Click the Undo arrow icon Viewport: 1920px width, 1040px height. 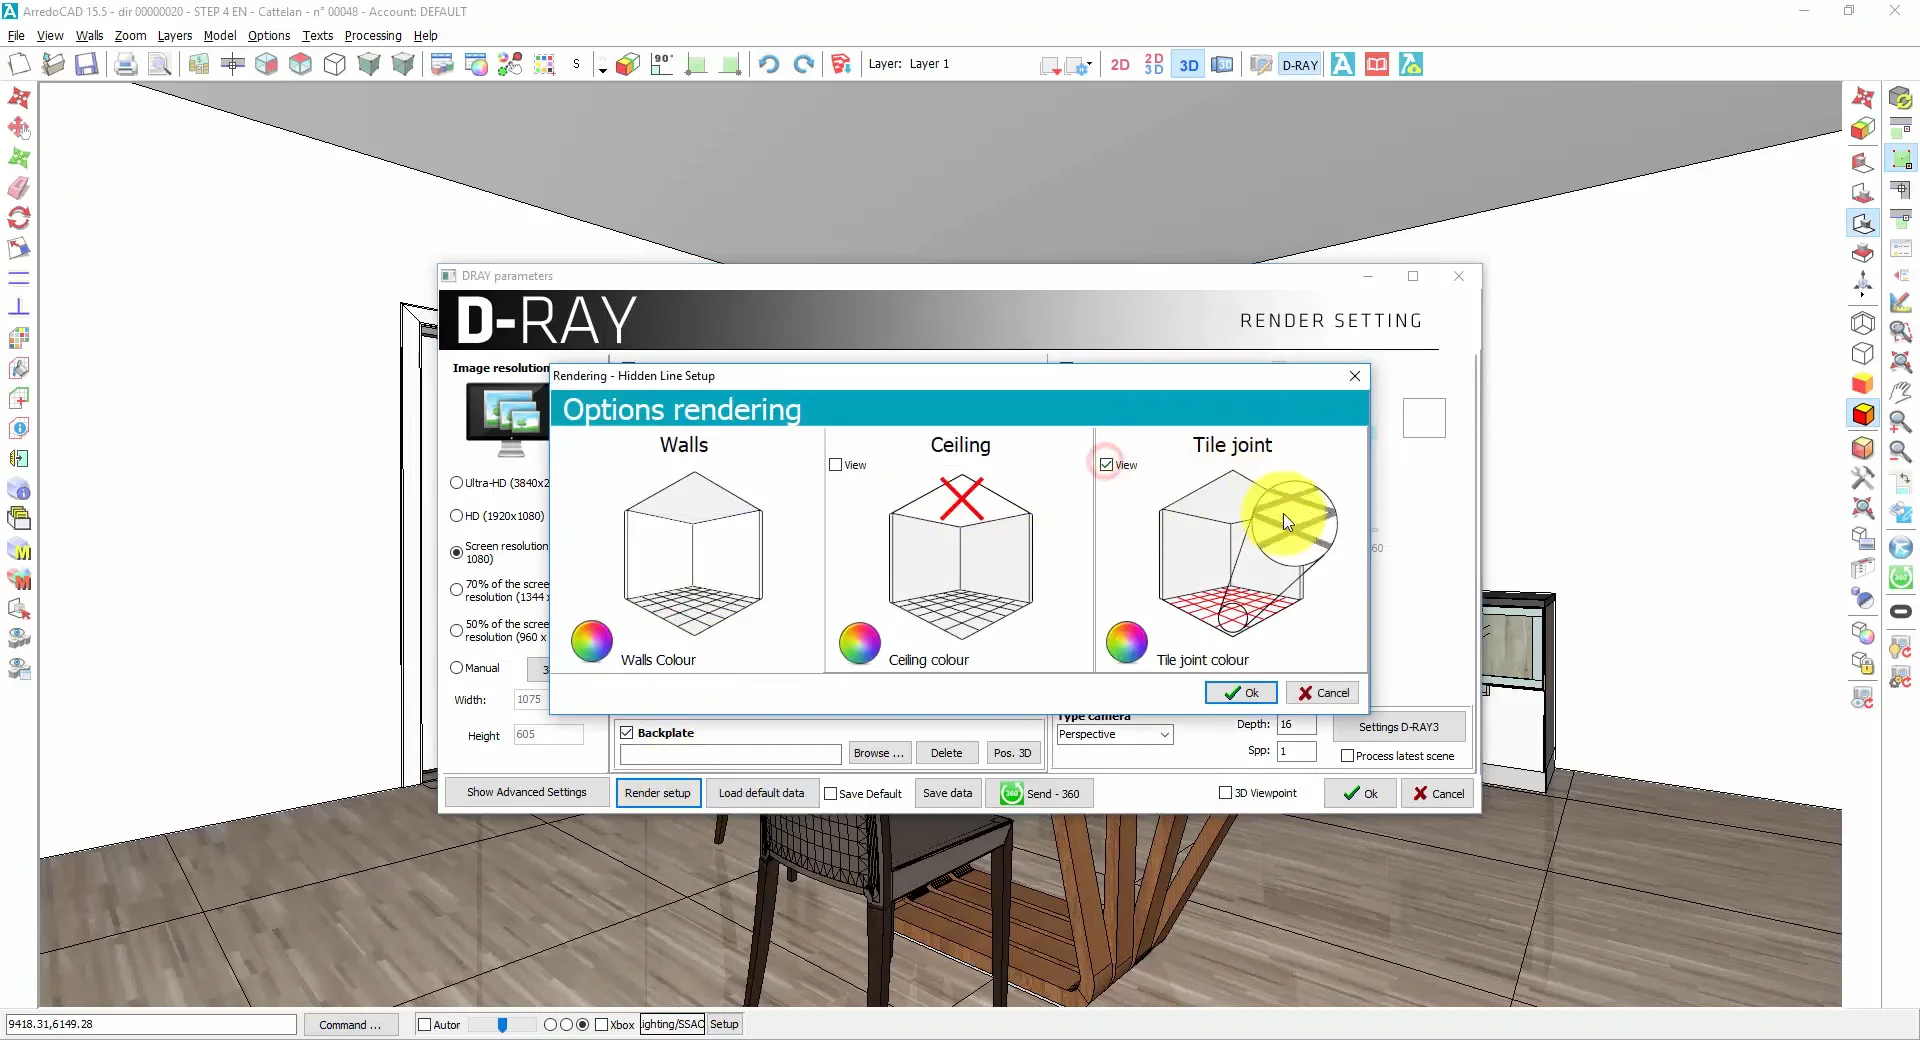768,65
